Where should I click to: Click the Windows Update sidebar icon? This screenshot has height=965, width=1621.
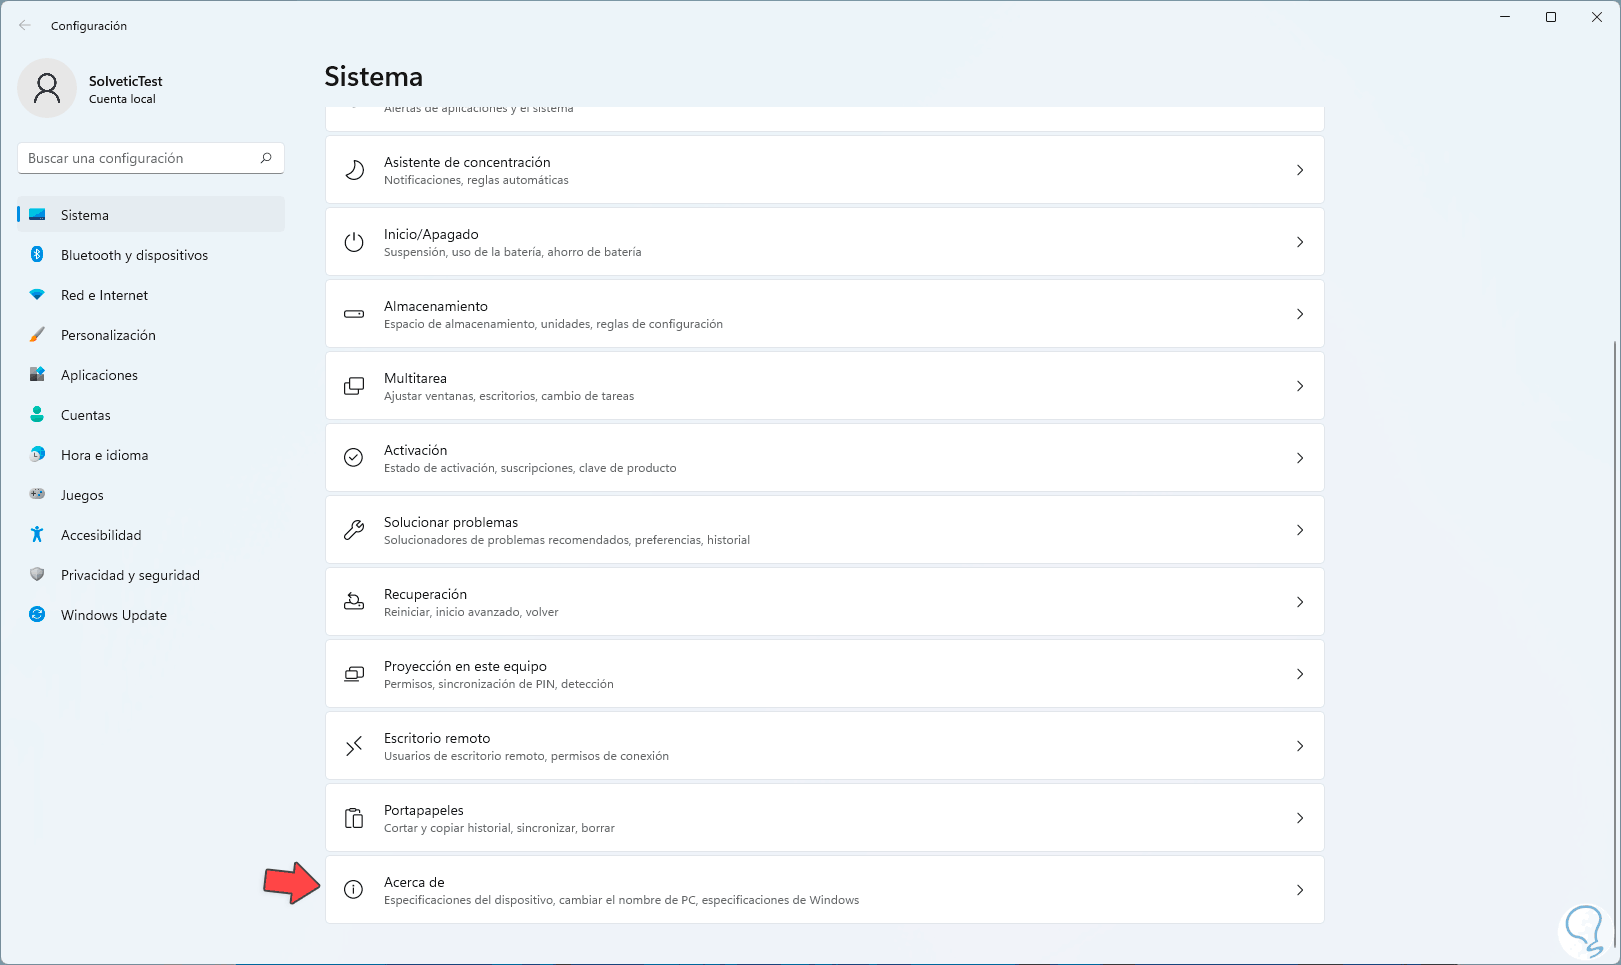tap(37, 615)
